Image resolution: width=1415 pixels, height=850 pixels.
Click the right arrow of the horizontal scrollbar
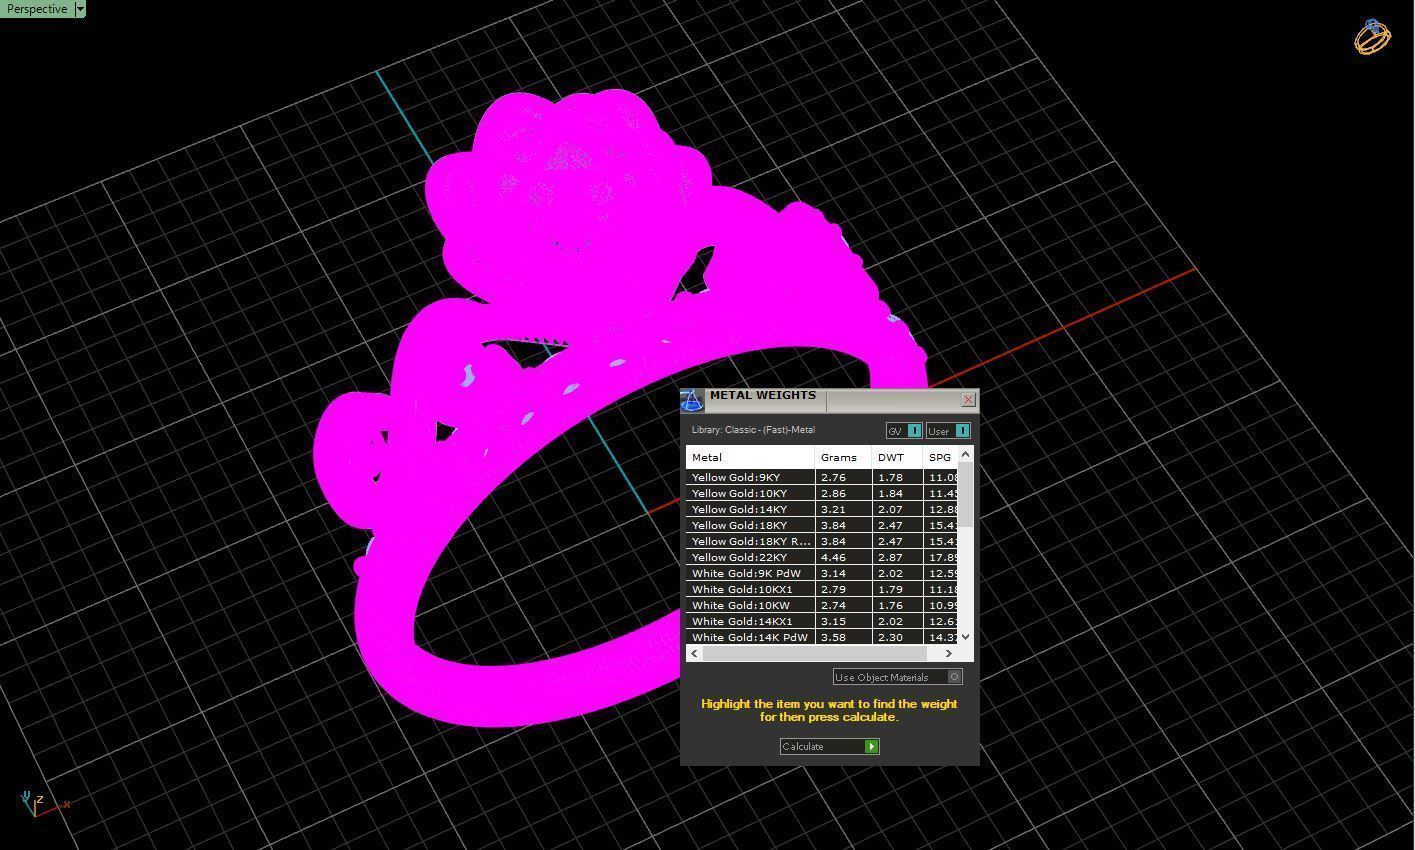(948, 654)
